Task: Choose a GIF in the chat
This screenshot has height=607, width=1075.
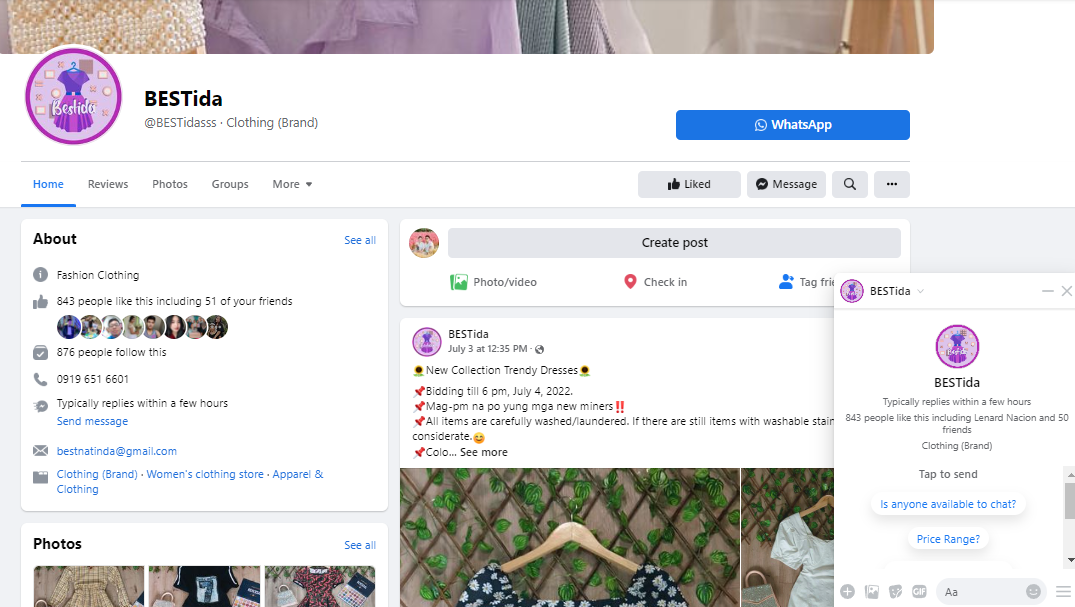Action: (x=919, y=591)
